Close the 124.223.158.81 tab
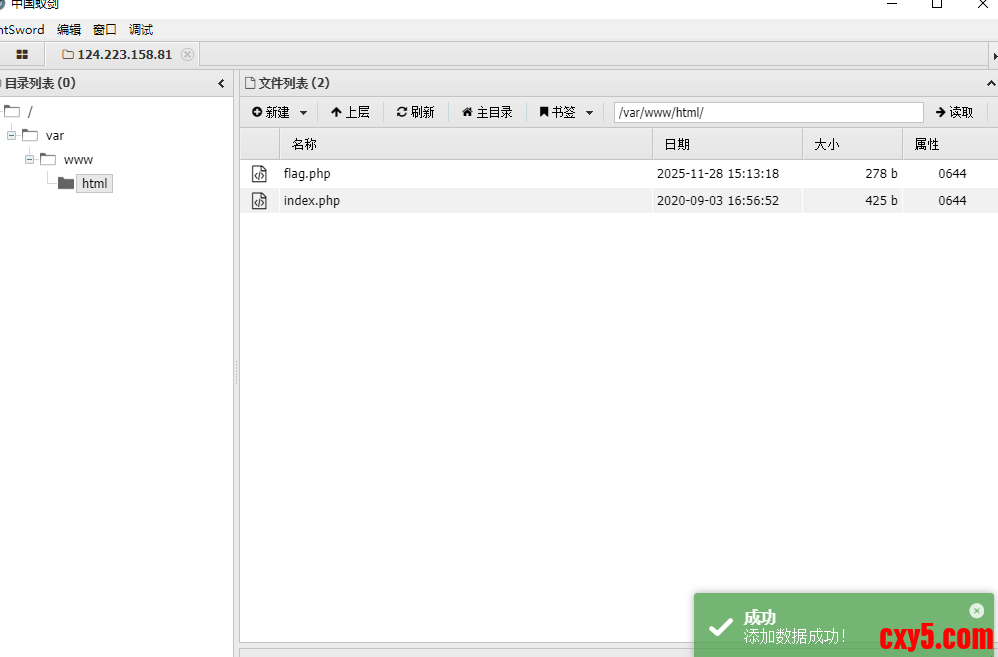The height and width of the screenshot is (657, 998). (x=187, y=54)
